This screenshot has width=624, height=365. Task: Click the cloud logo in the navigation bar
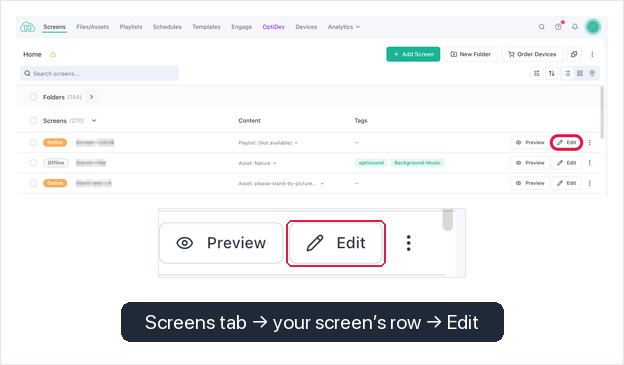pos(27,27)
